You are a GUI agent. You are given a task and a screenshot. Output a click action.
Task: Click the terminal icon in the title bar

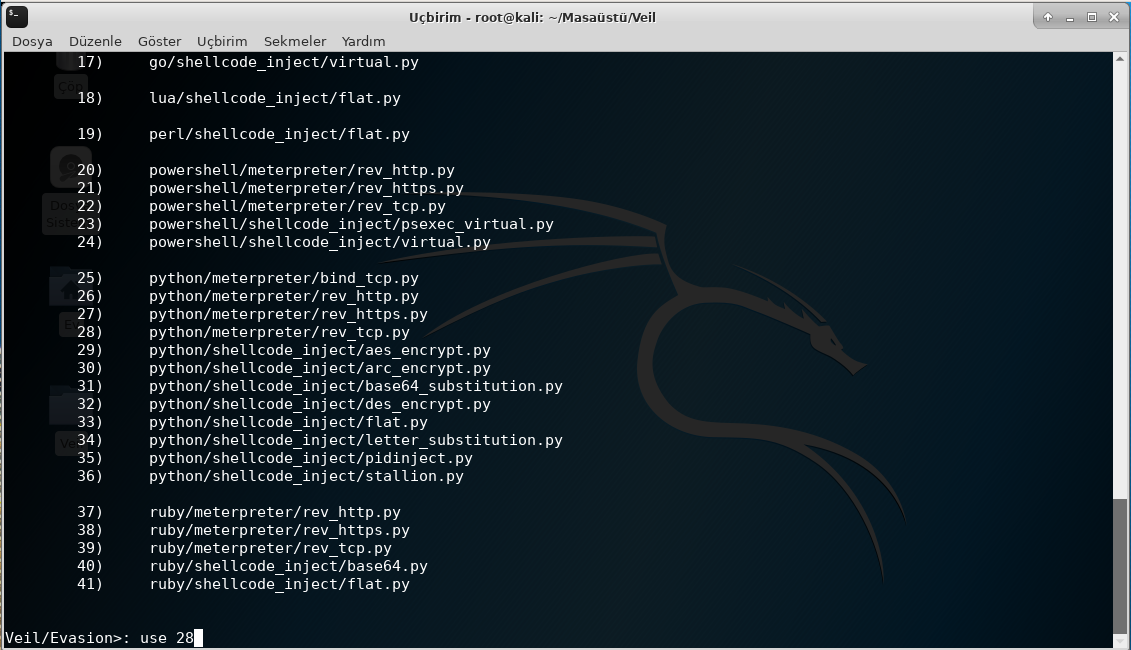[17, 17]
